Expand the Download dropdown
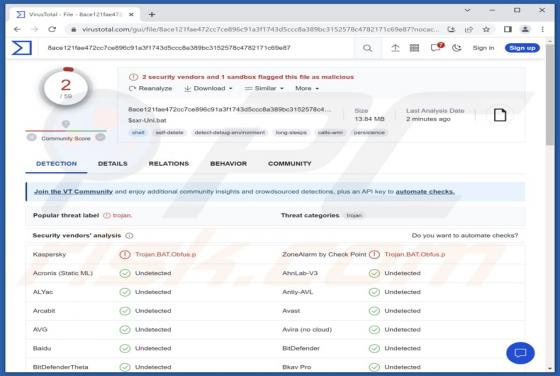 [208, 88]
